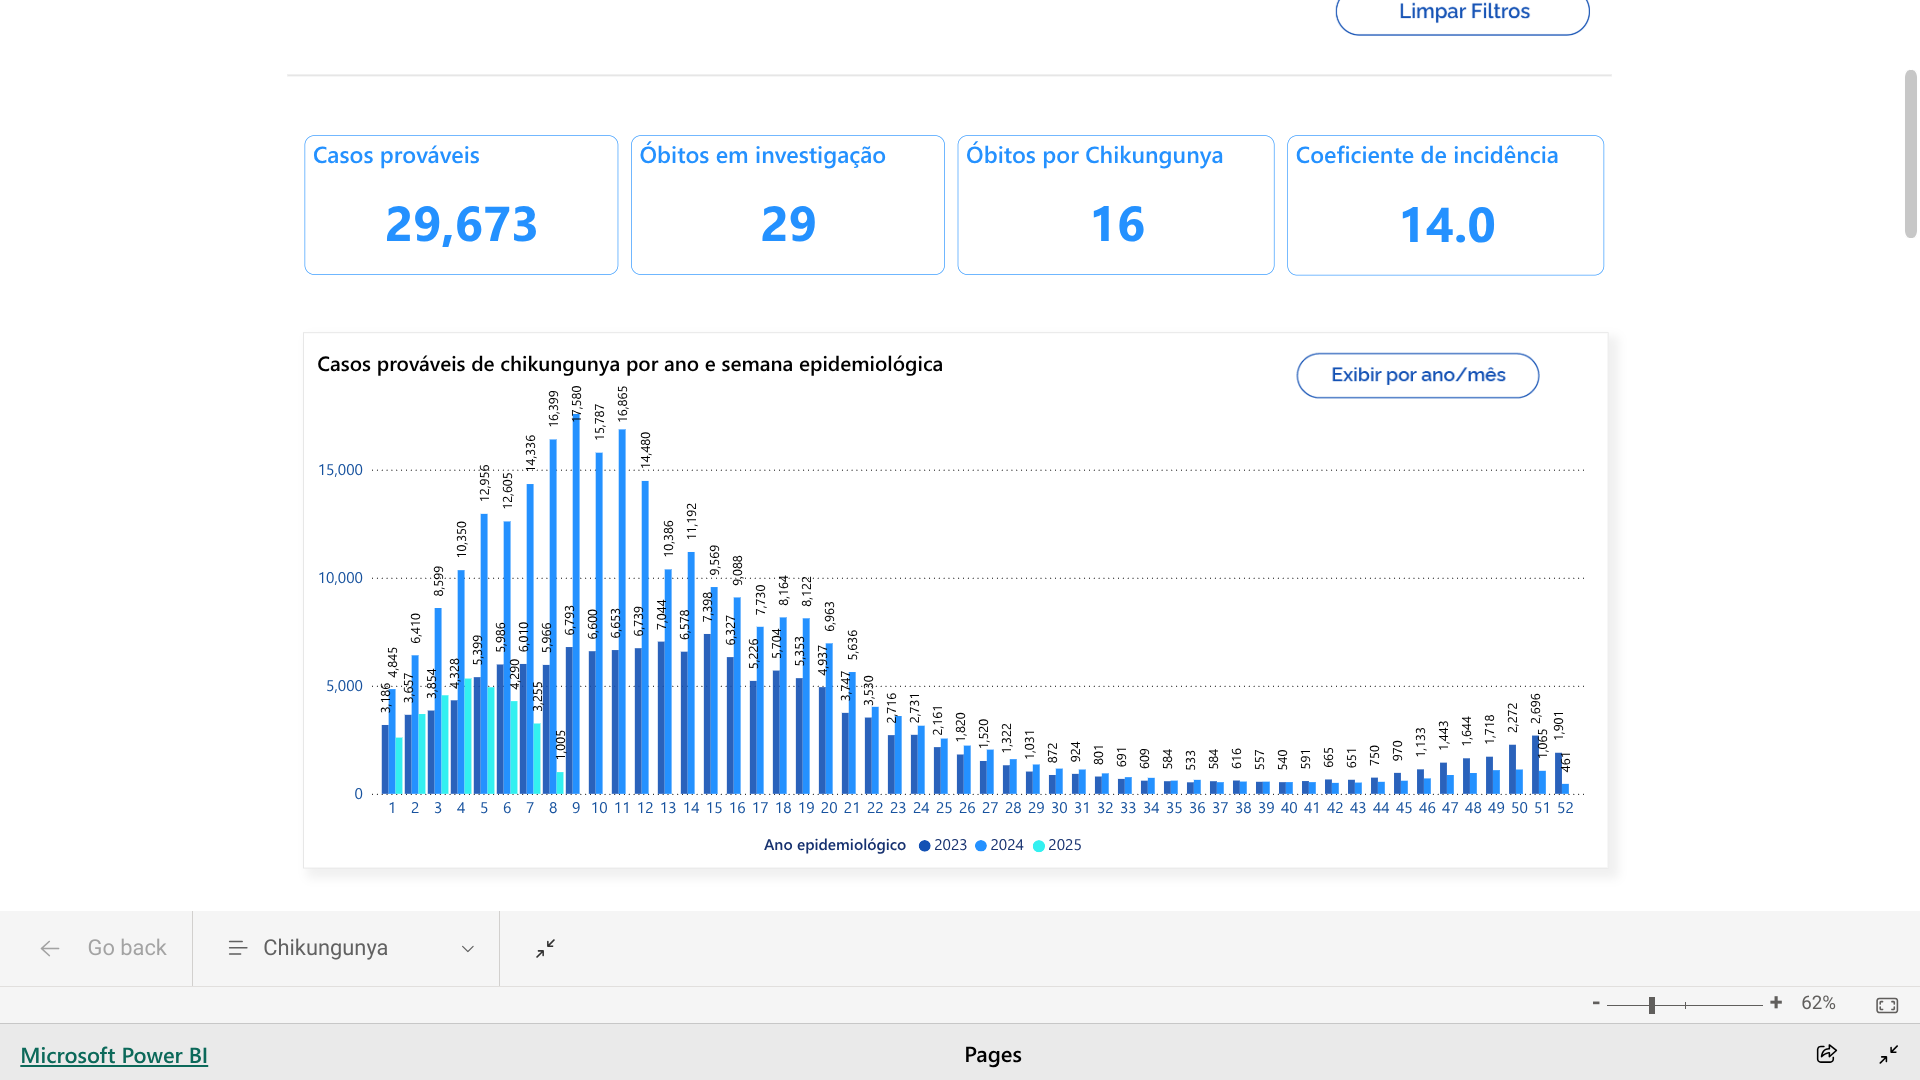This screenshot has width=1920, height=1080.
Task: Toggle the 2025 legend series
Action: (x=1057, y=845)
